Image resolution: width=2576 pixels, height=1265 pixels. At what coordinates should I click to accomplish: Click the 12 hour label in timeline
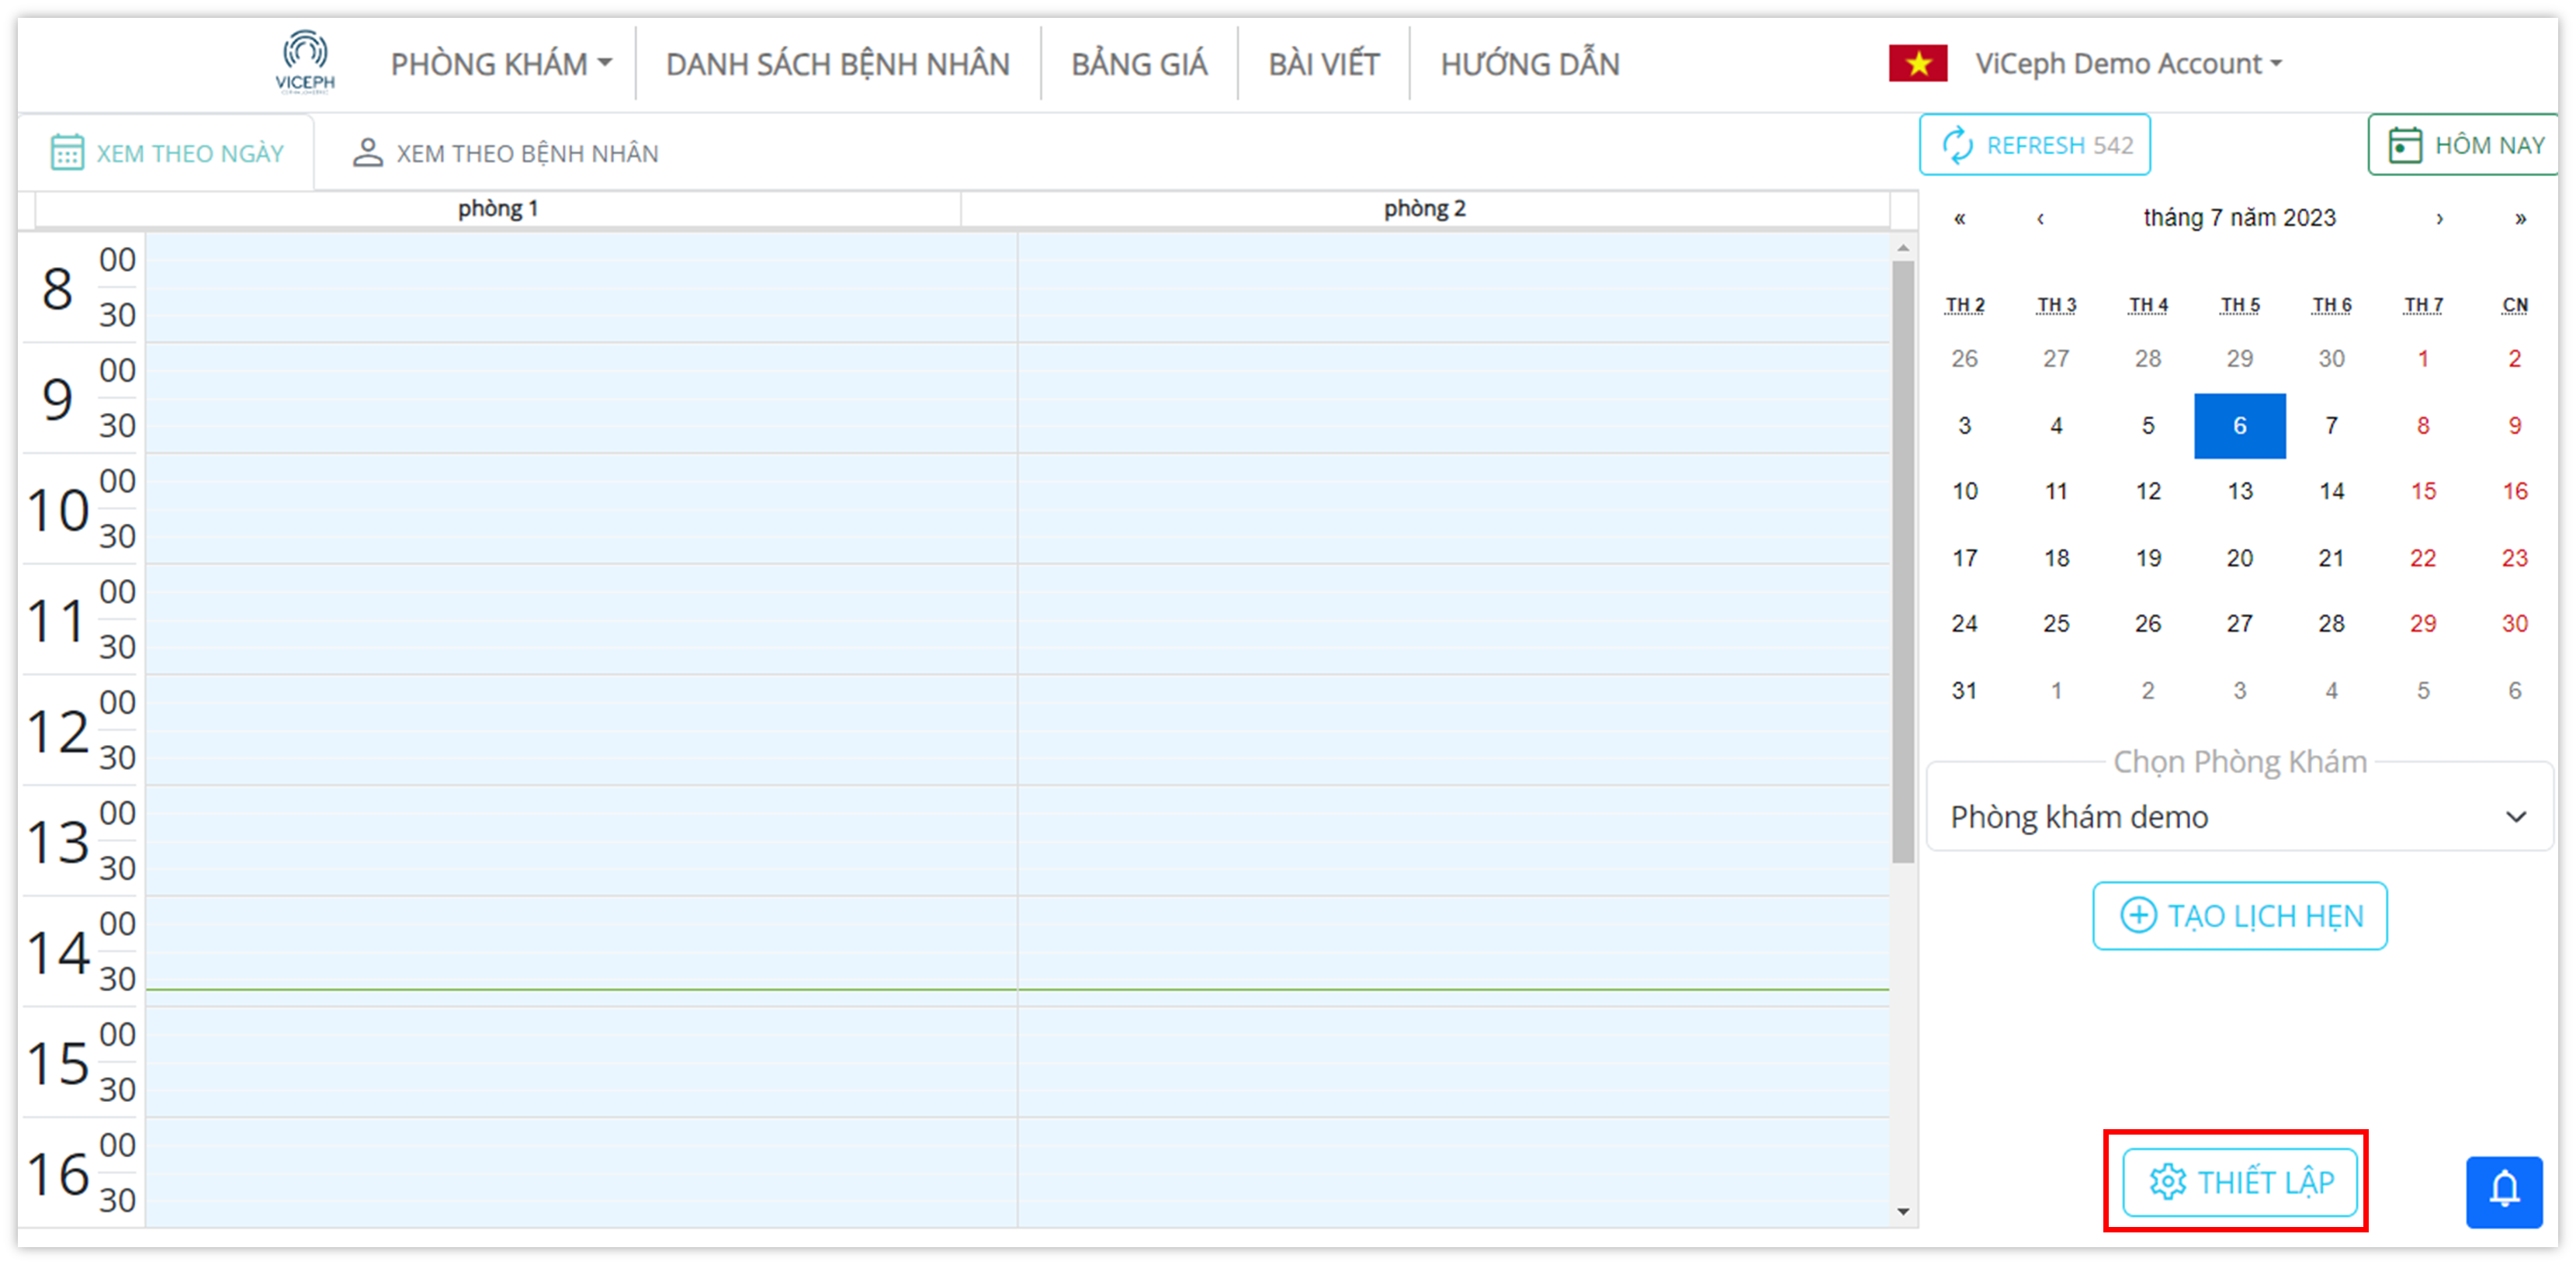[x=57, y=732]
